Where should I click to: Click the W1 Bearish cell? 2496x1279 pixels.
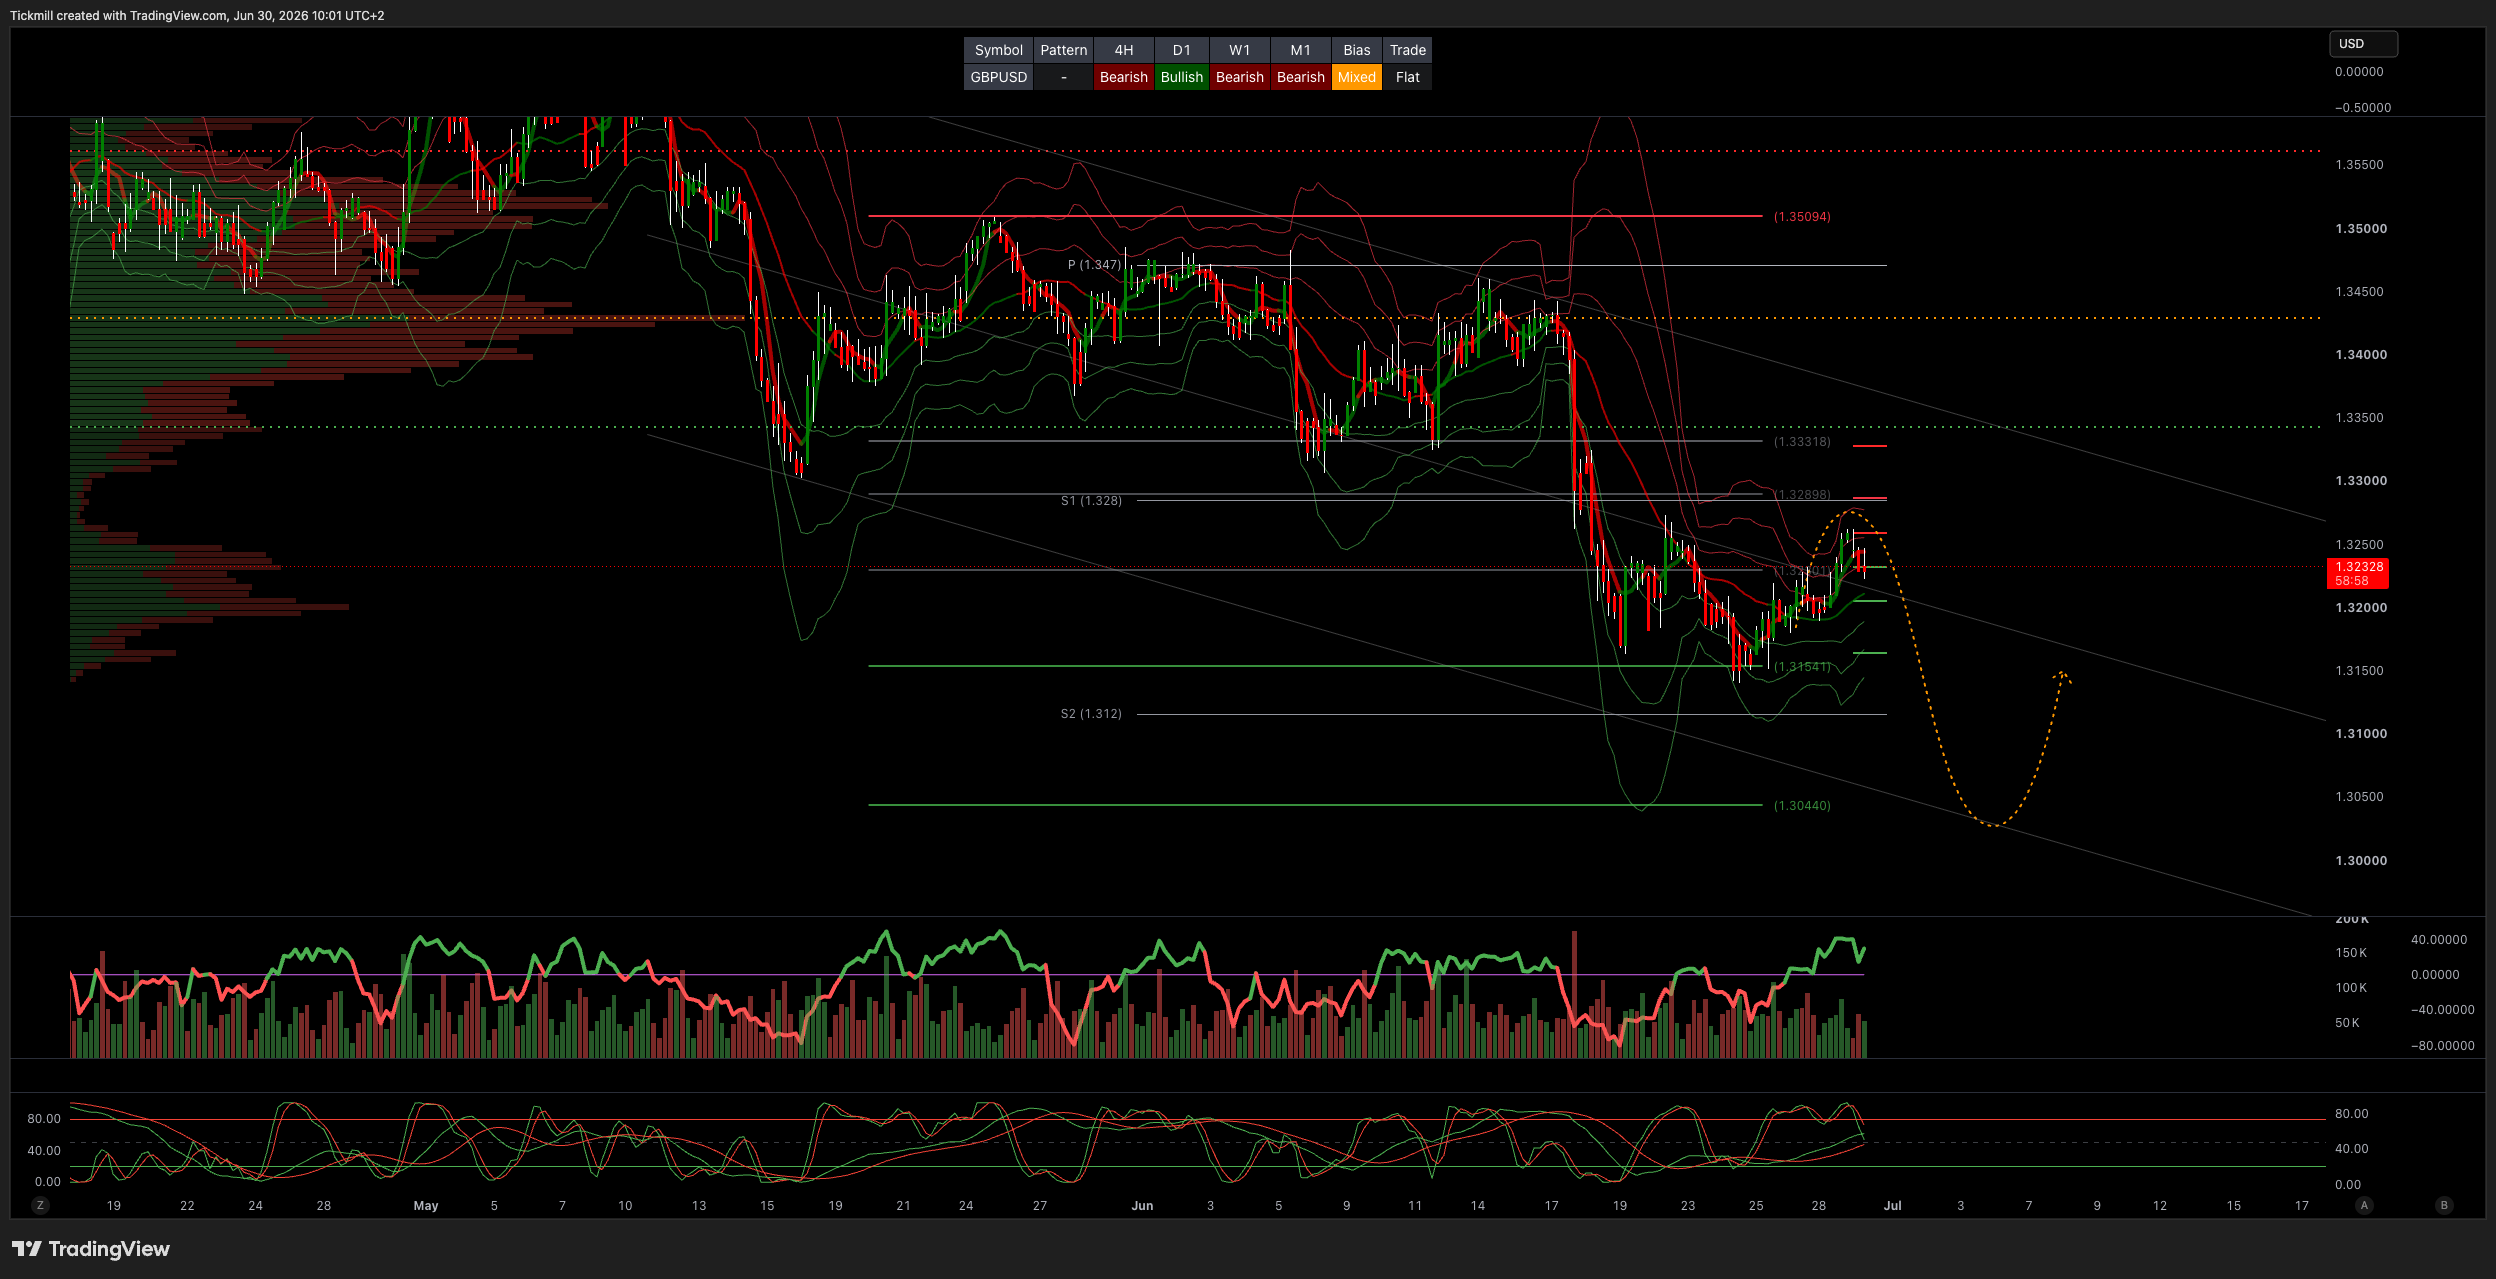pos(1239,77)
